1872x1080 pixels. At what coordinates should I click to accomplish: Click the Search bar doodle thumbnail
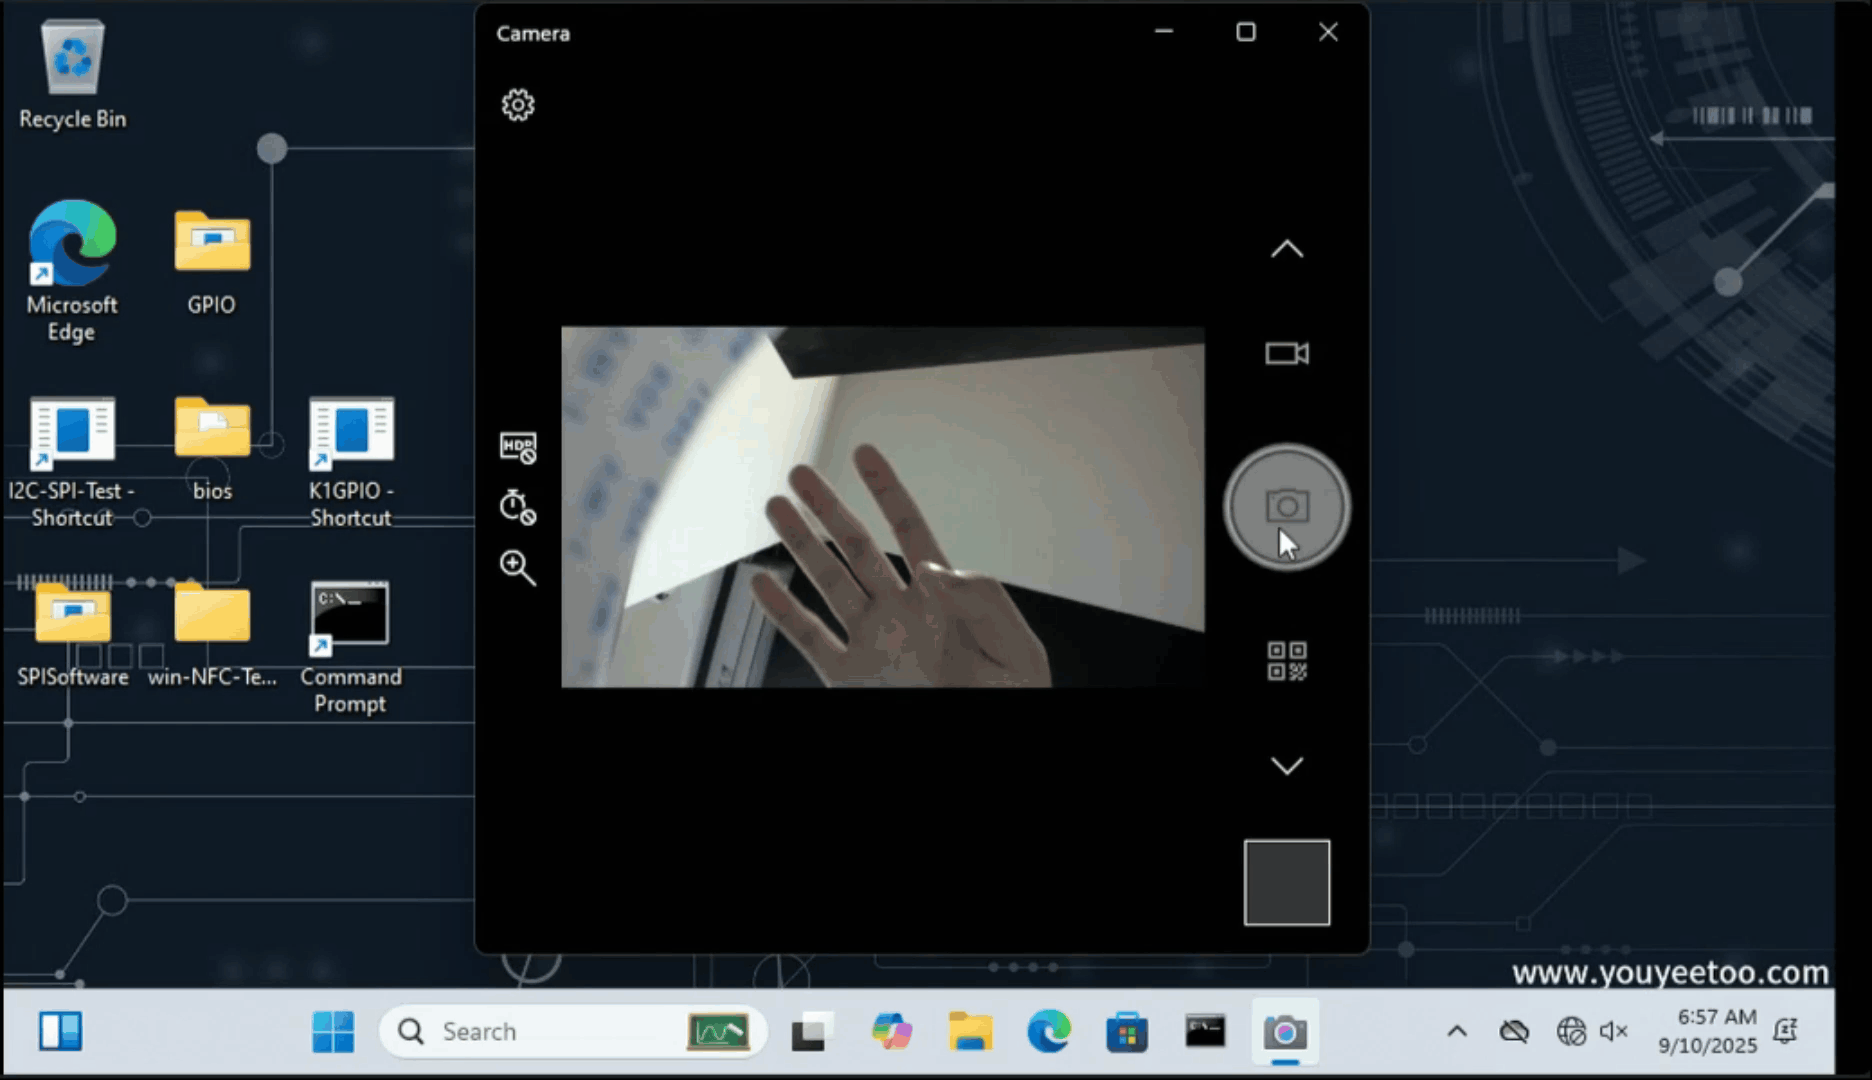click(x=719, y=1031)
